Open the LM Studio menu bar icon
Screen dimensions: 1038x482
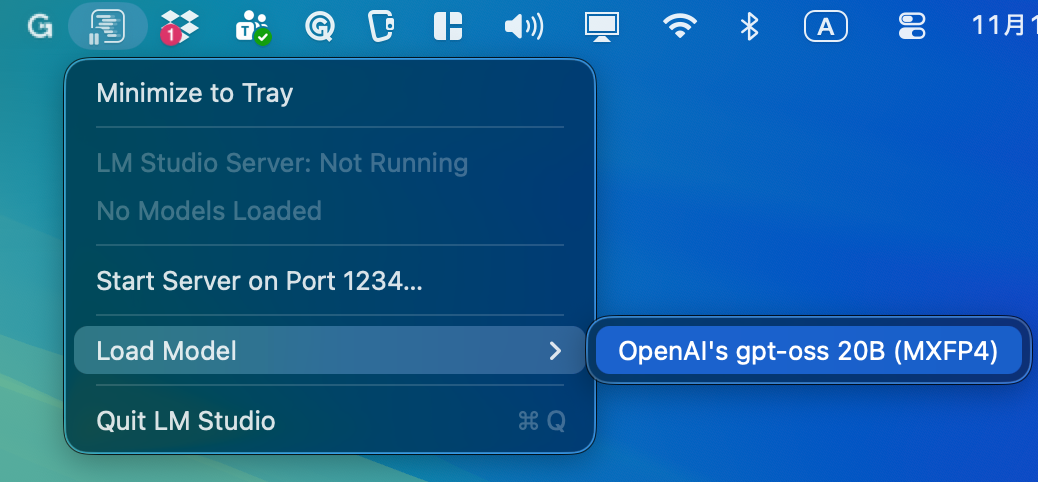tap(107, 26)
